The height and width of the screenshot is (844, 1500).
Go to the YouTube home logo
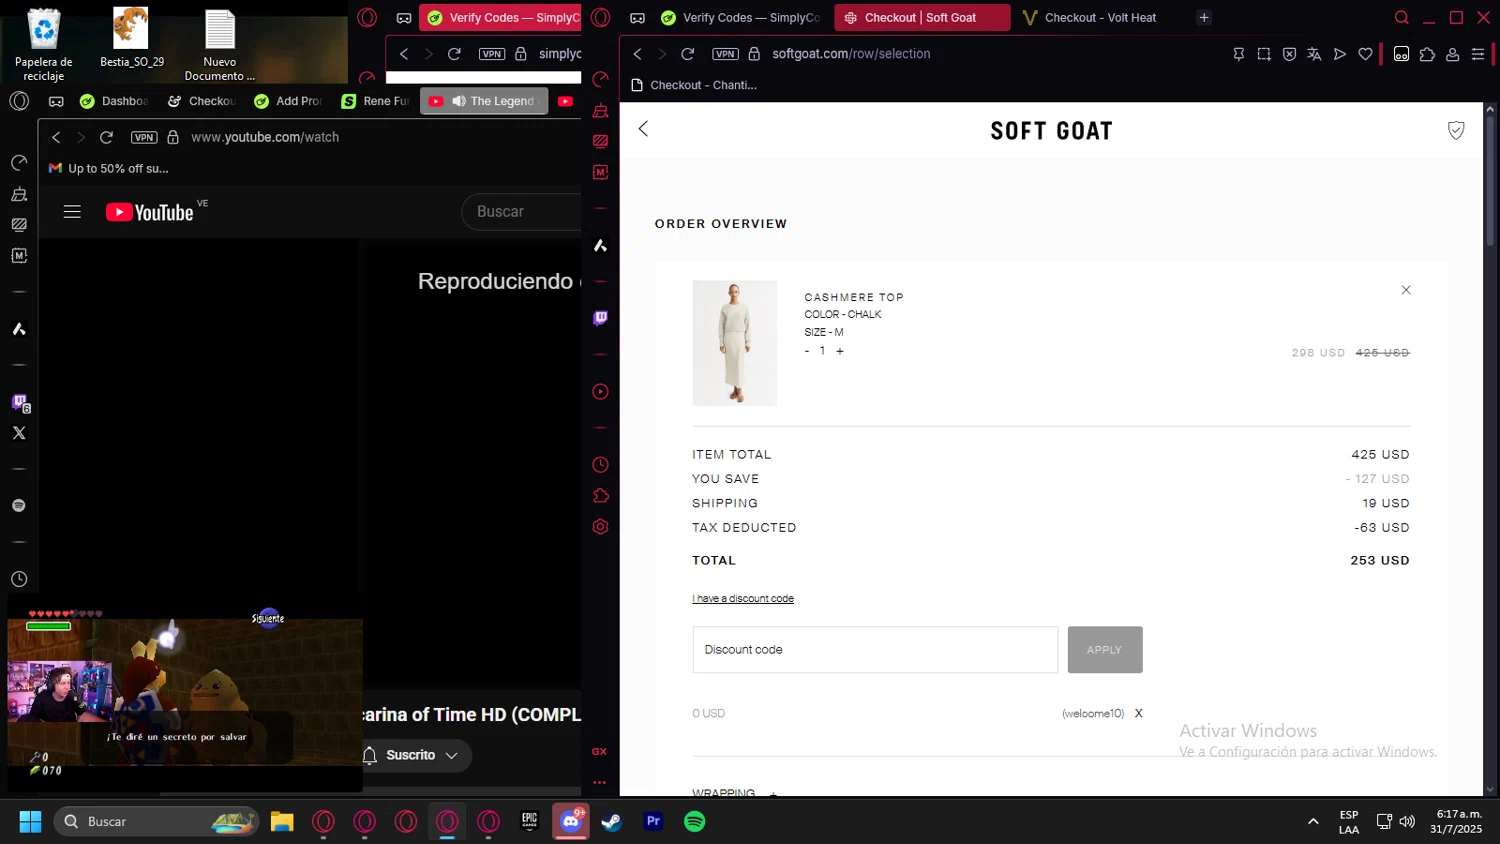click(x=150, y=212)
